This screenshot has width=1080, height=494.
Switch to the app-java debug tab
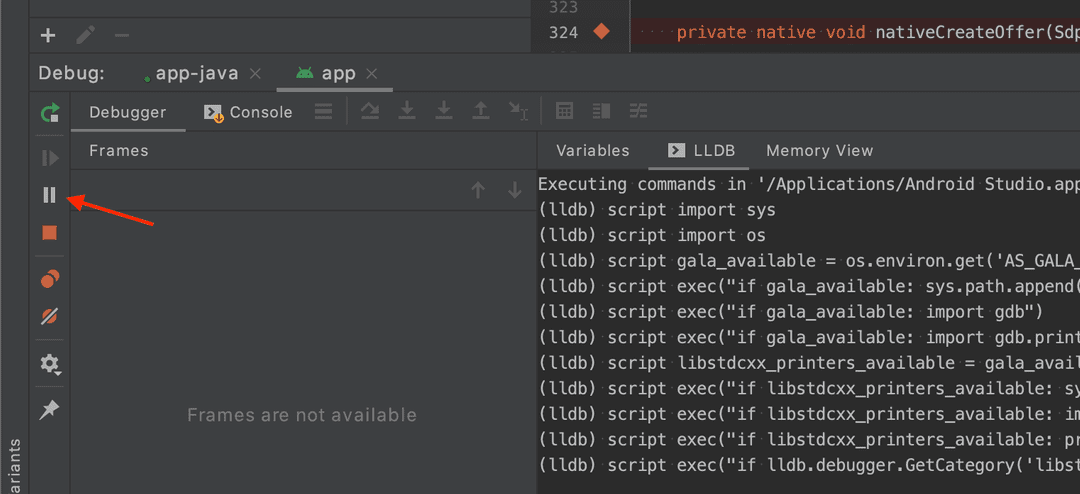(x=197, y=73)
